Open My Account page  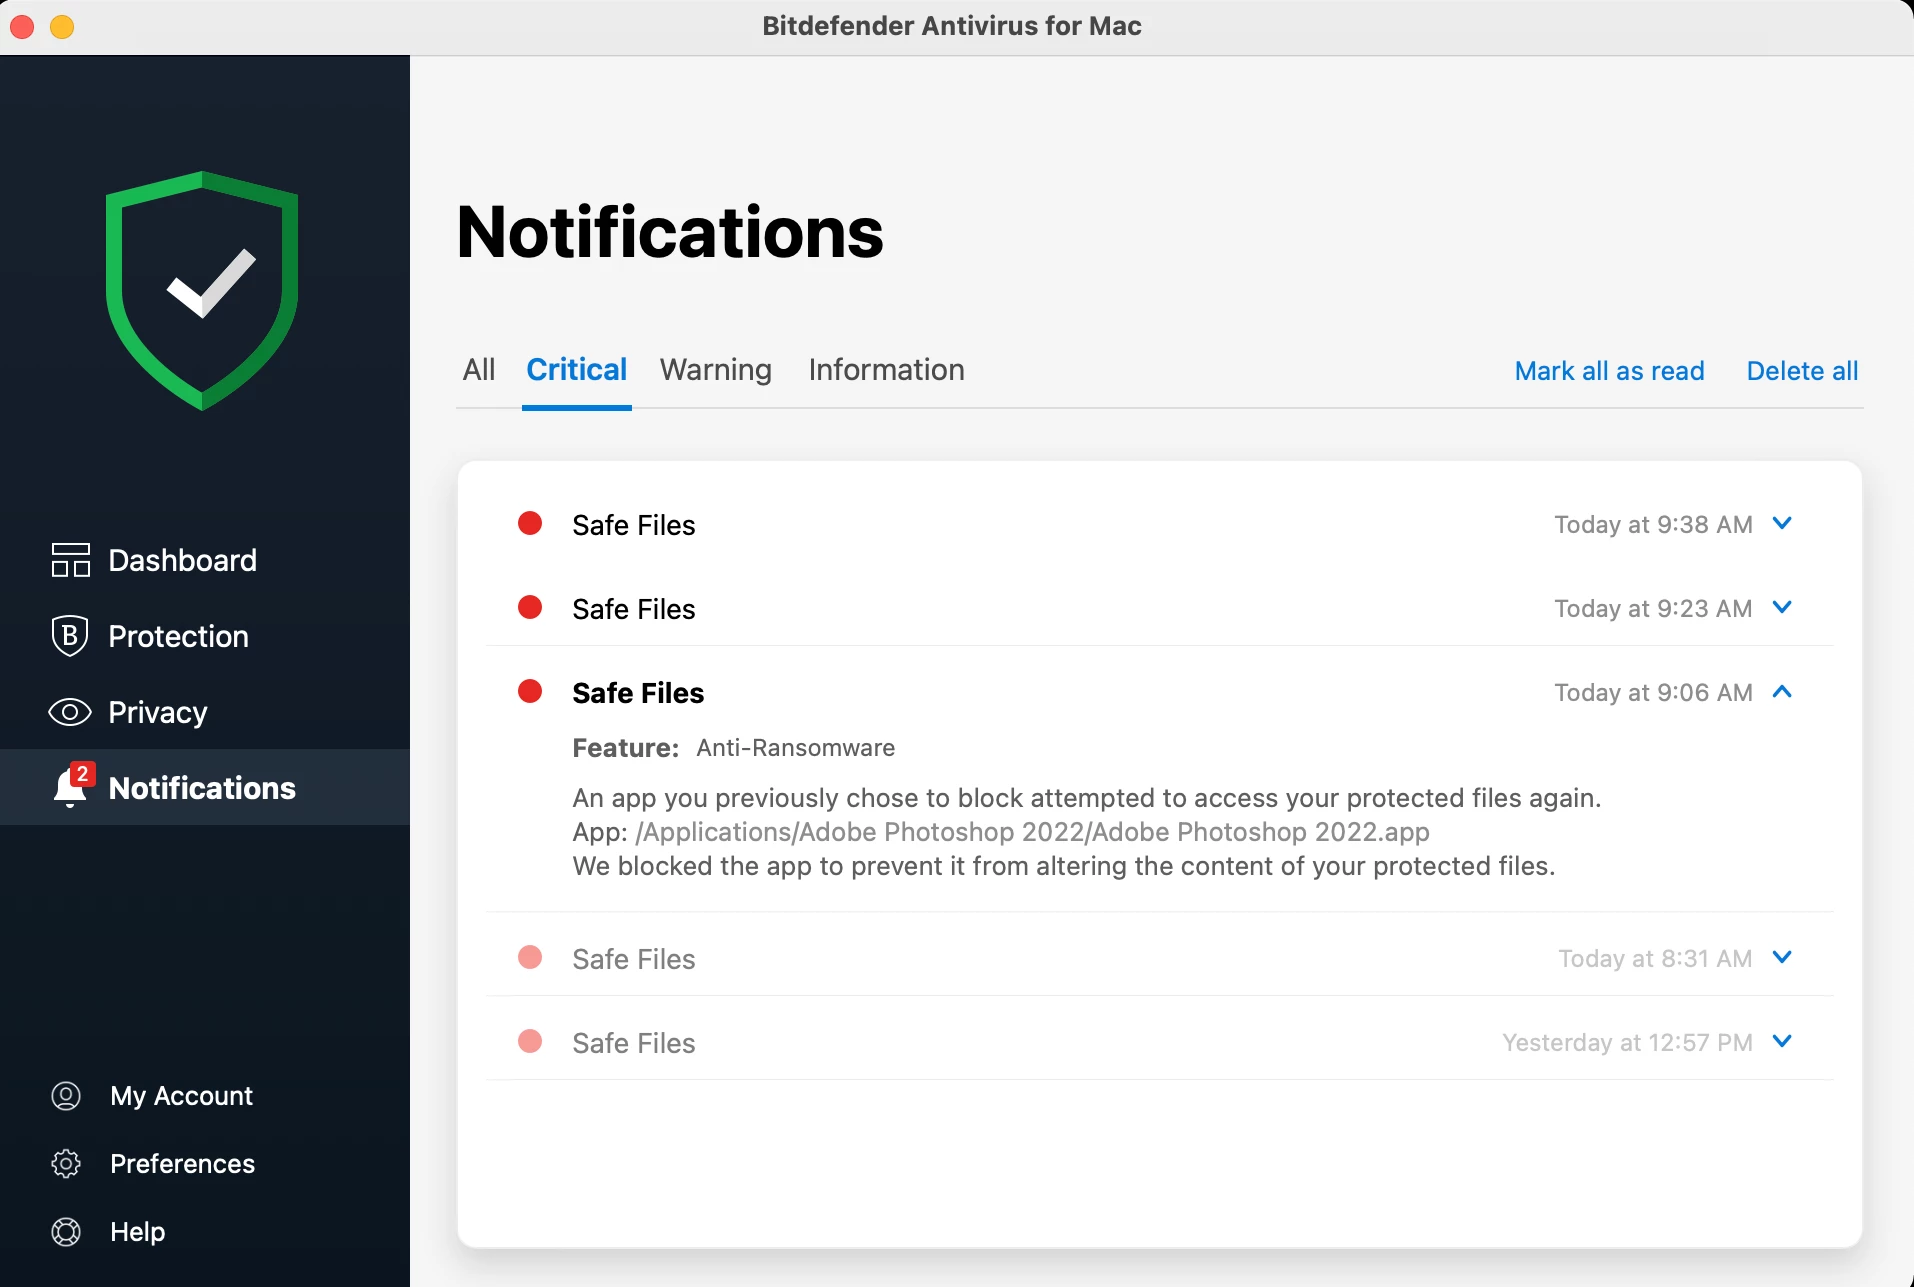point(182,1096)
